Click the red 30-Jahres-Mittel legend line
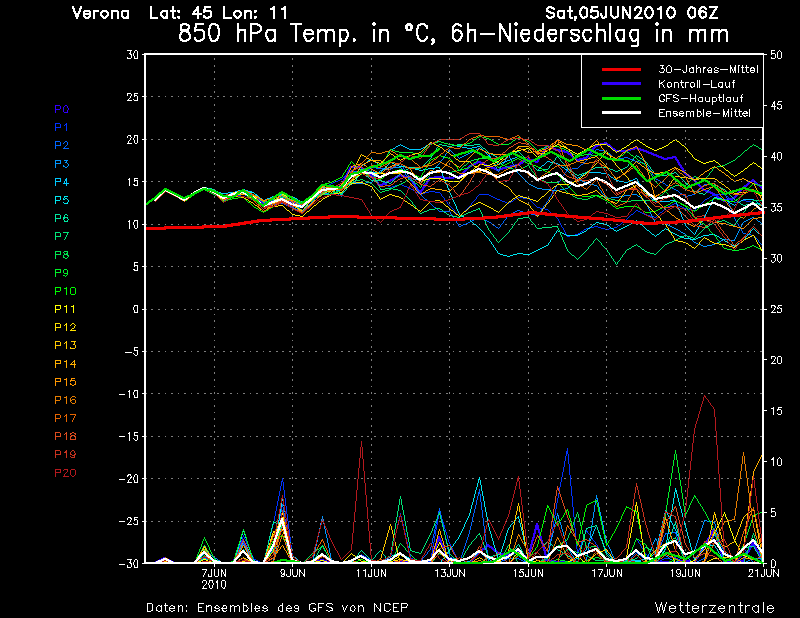The image size is (800, 618). point(620,70)
